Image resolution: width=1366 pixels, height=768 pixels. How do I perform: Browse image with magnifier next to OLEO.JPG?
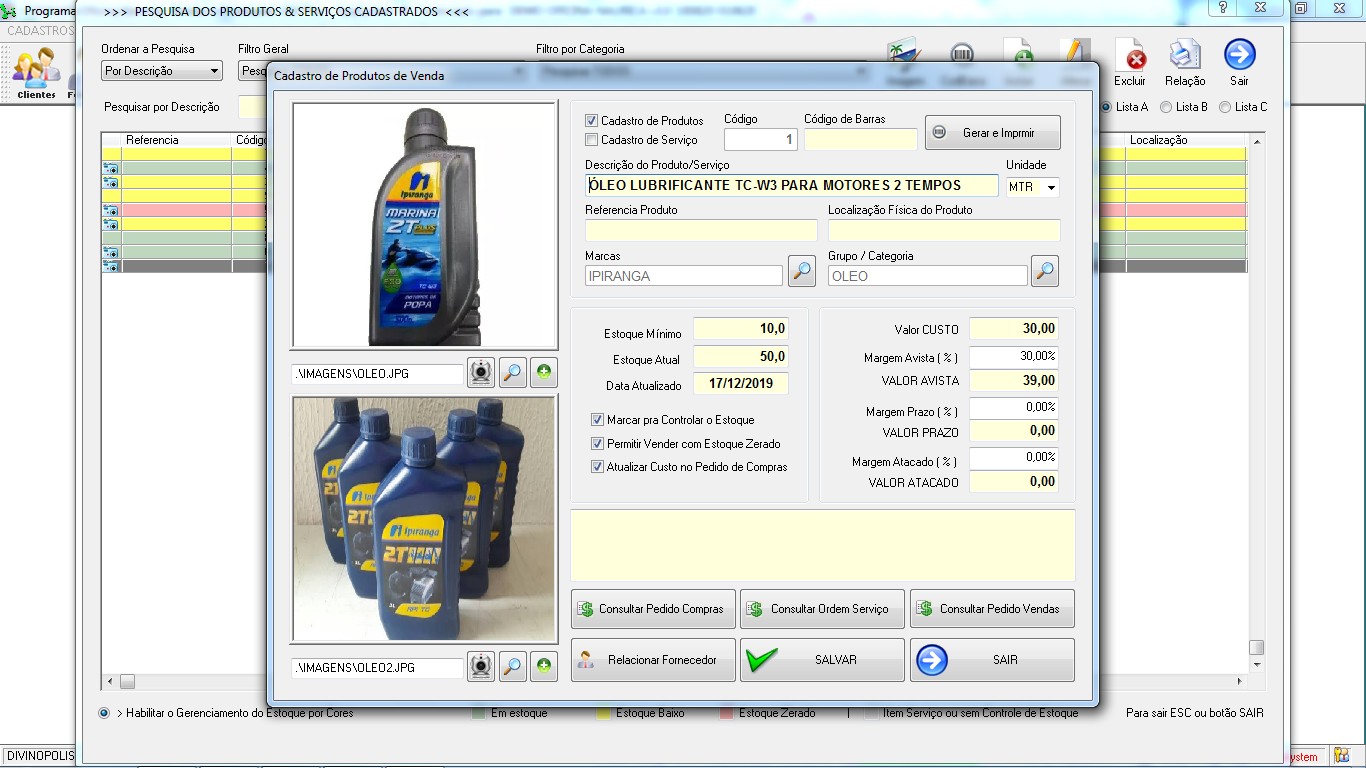click(x=513, y=373)
